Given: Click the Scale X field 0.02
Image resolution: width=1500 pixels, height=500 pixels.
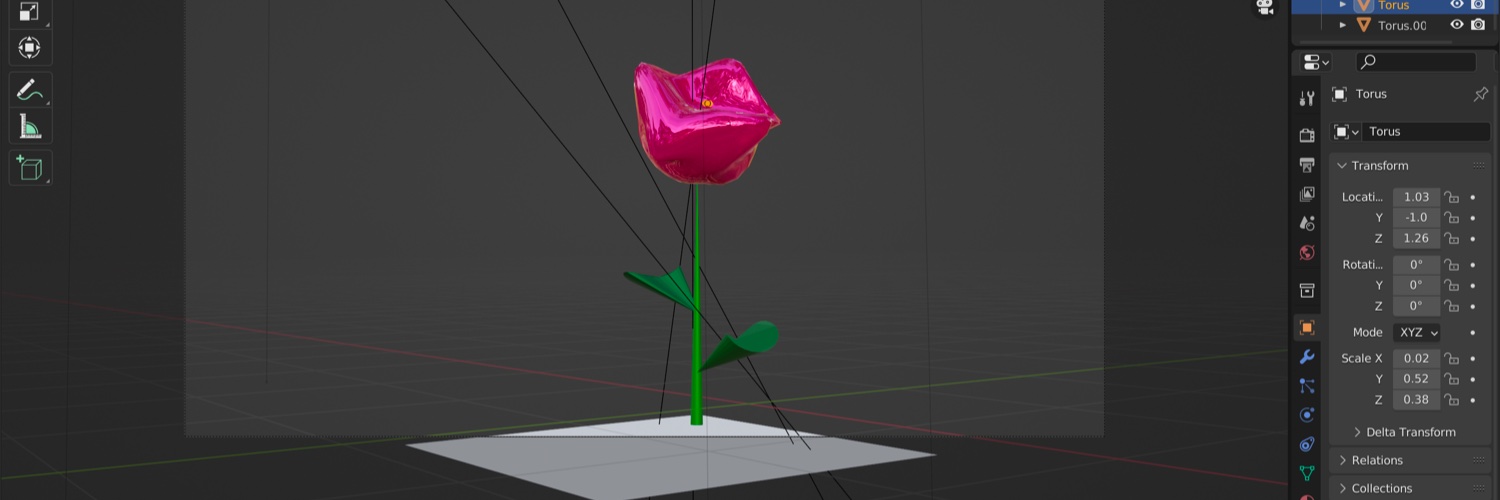Looking at the screenshot, I should (1417, 358).
